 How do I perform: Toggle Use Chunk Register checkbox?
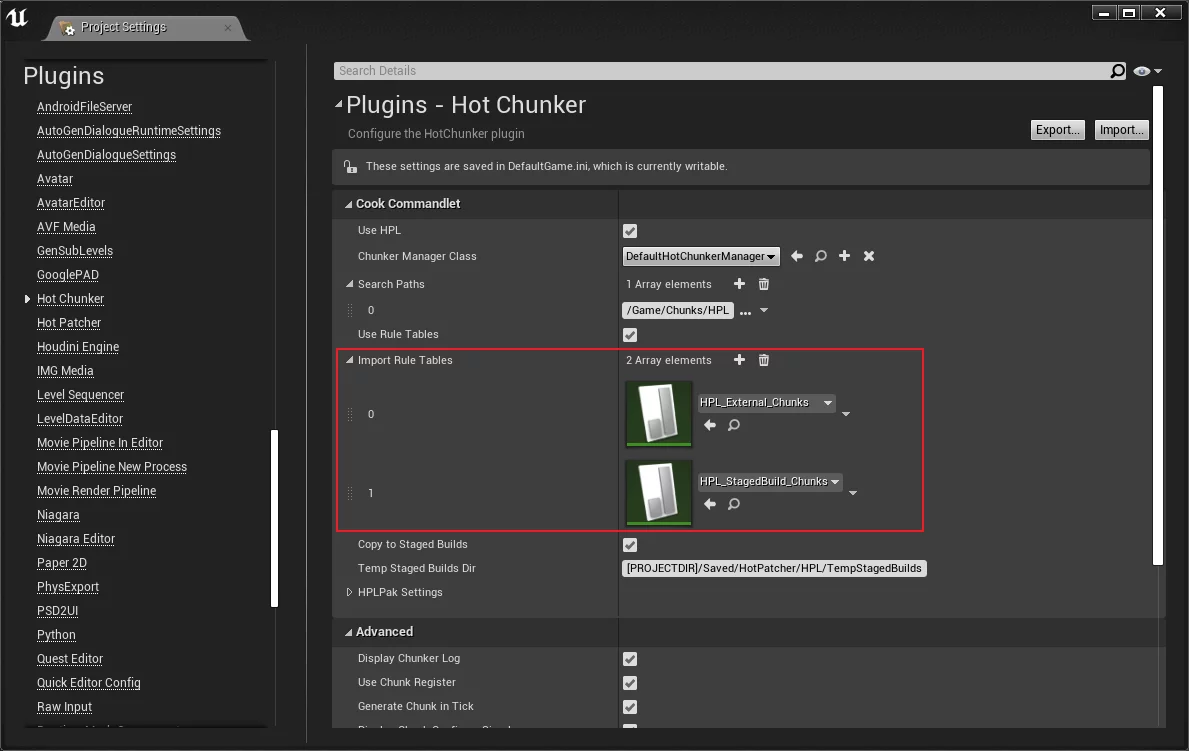pyautogui.click(x=630, y=683)
